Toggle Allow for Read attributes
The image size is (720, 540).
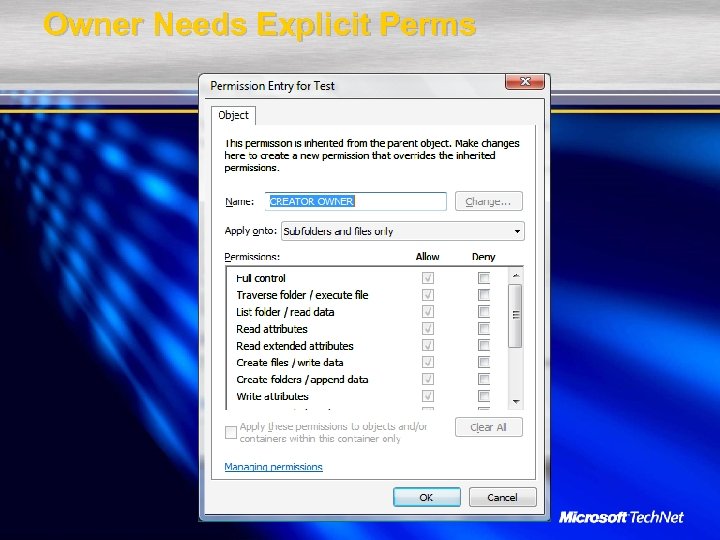(428, 329)
